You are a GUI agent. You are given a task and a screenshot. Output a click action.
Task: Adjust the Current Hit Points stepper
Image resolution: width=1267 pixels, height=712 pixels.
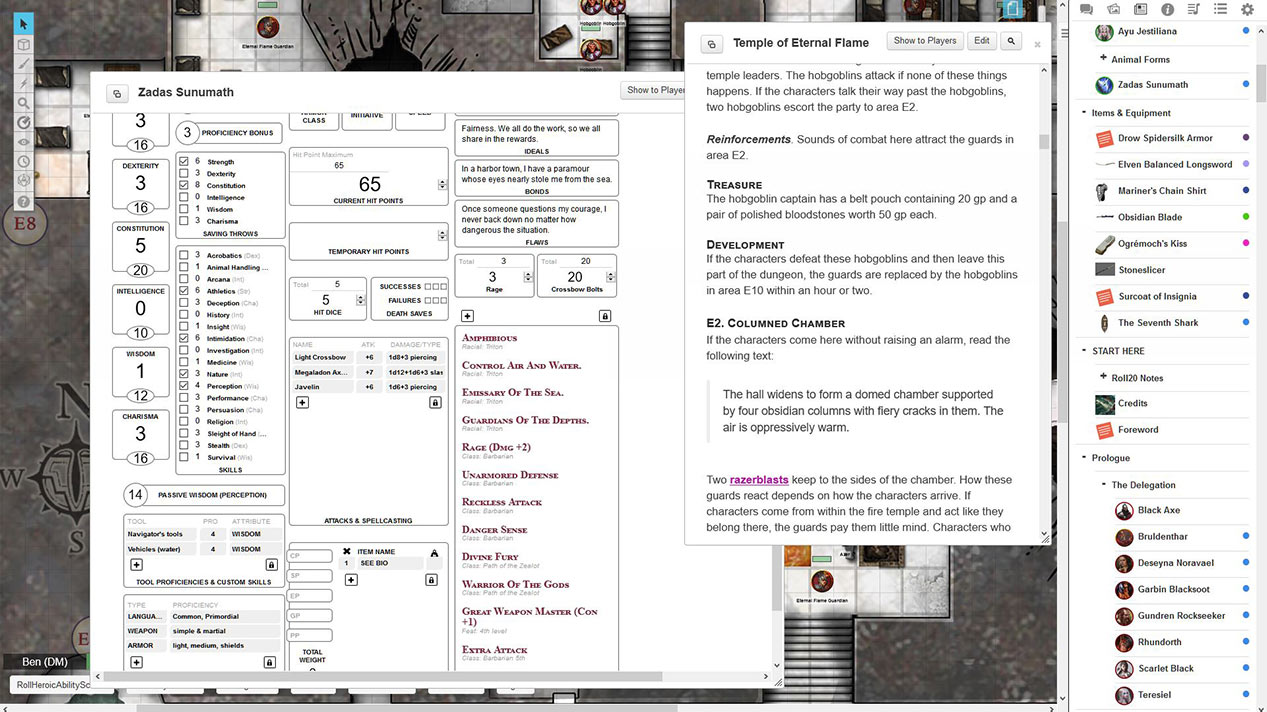point(443,184)
